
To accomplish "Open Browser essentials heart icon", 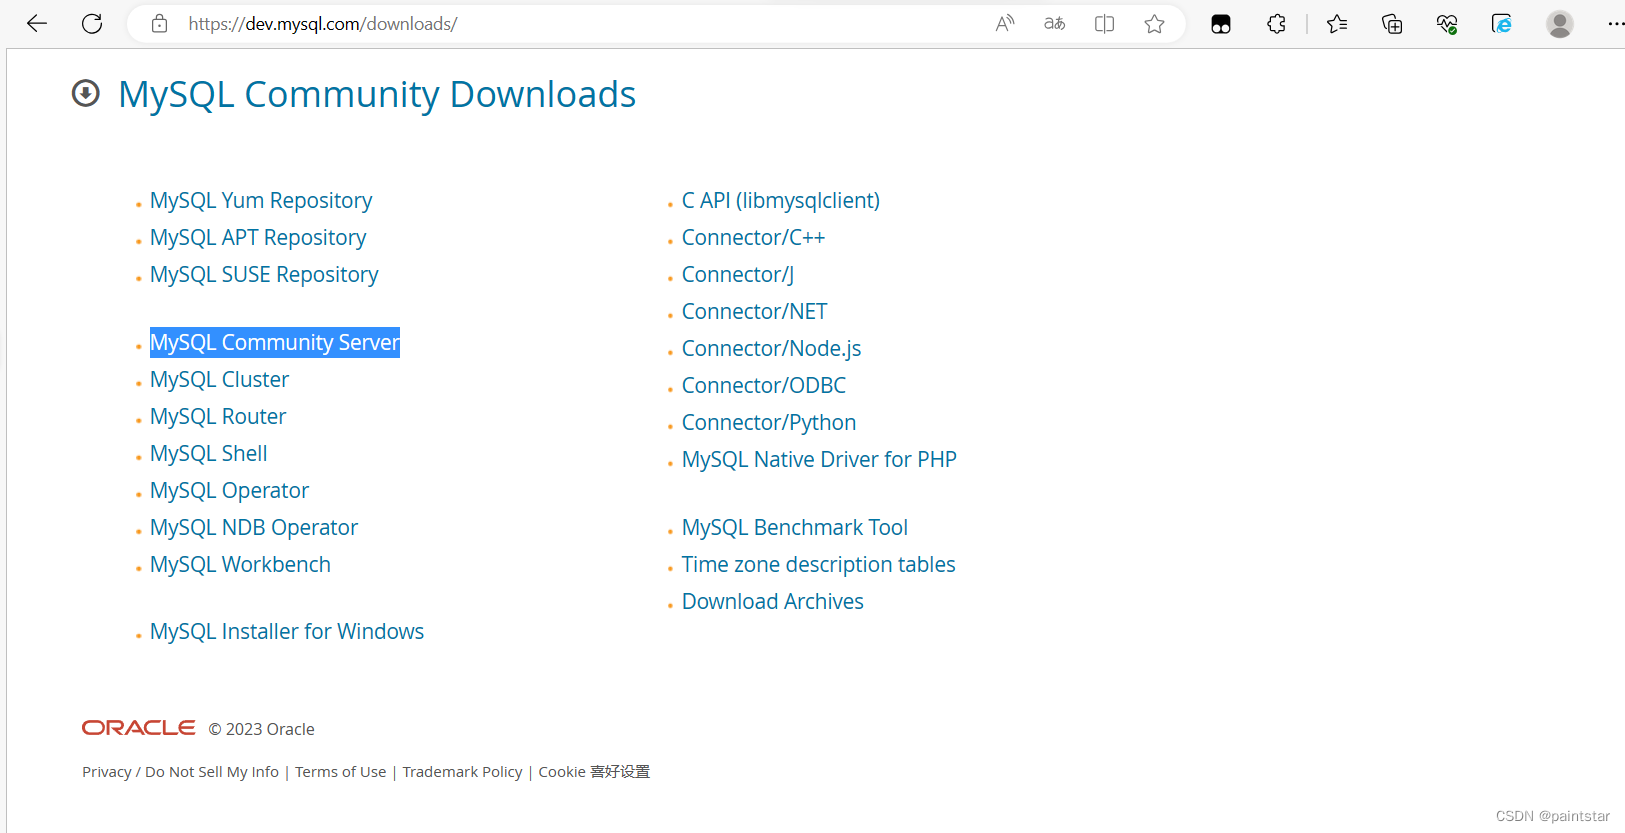I will click(1447, 23).
